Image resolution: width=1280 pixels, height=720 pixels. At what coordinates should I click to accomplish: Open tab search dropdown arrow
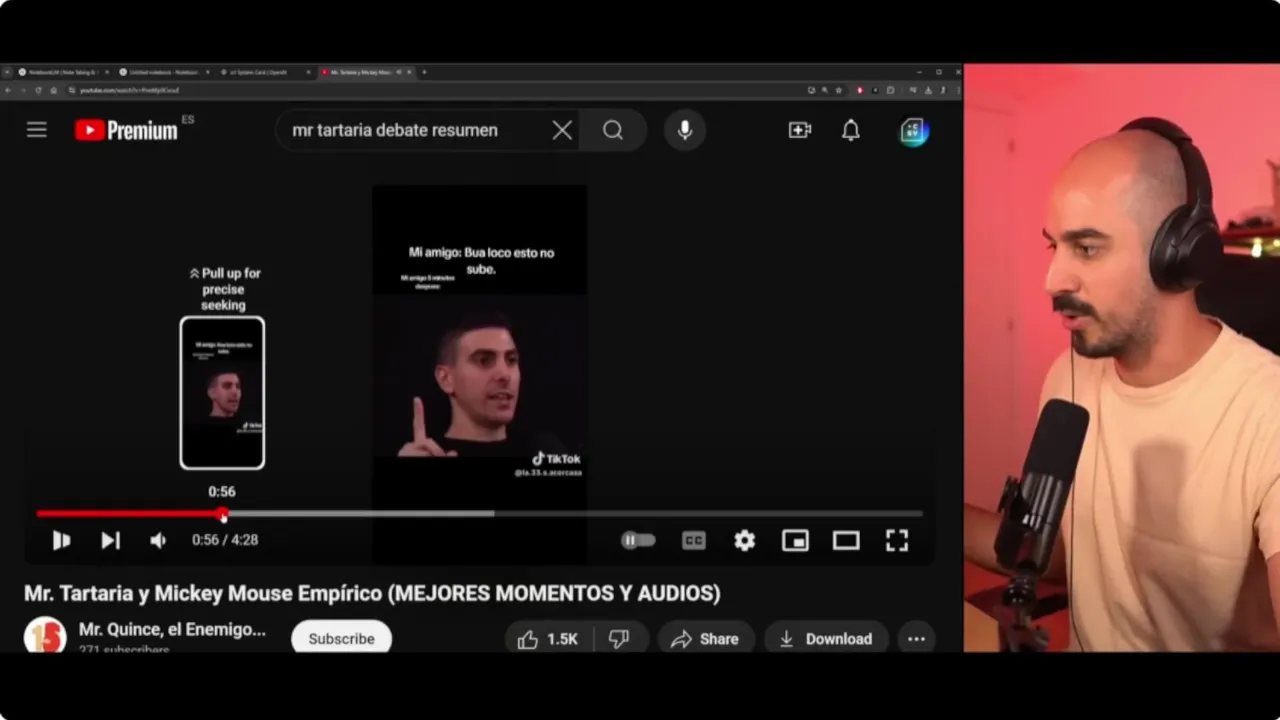point(7,72)
